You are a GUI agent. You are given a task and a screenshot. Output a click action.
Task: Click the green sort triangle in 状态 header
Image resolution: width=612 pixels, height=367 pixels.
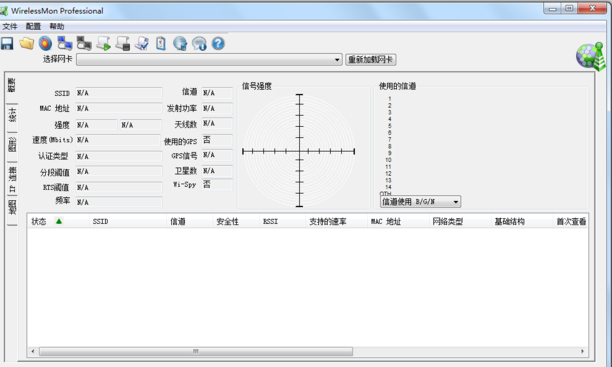[59, 221]
